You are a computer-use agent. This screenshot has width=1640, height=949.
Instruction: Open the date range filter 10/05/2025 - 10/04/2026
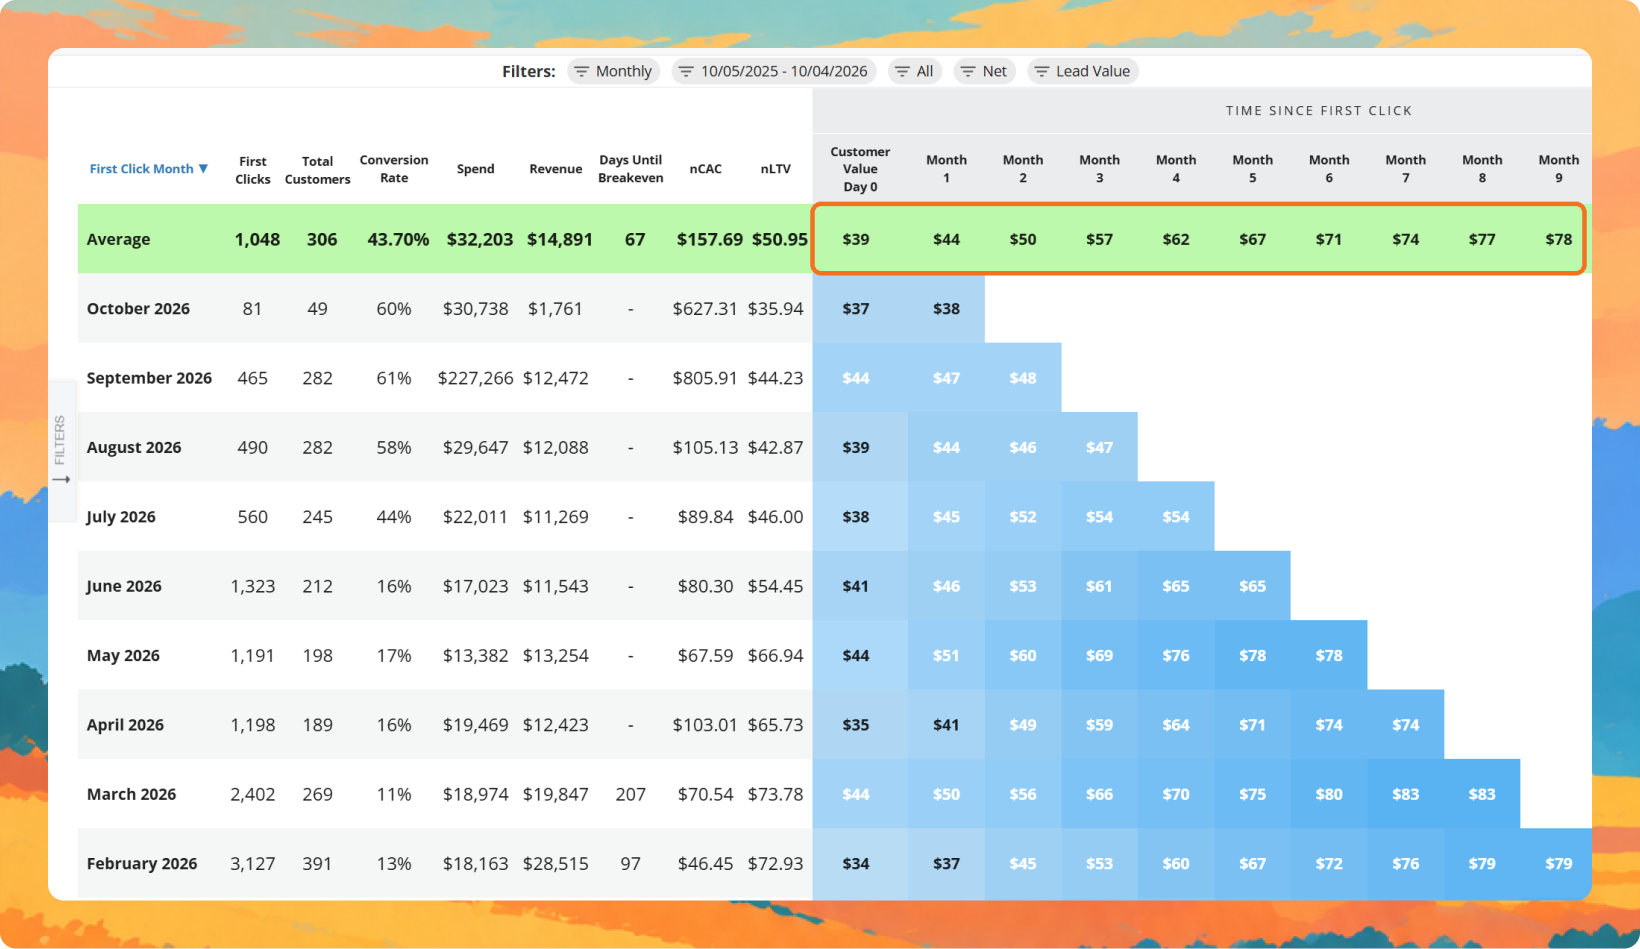pyautogui.click(x=774, y=71)
